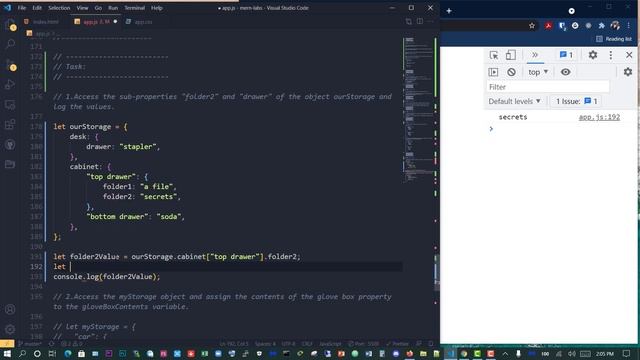Open the File menu in VS Code
The height and width of the screenshot is (360, 640).
point(22,8)
